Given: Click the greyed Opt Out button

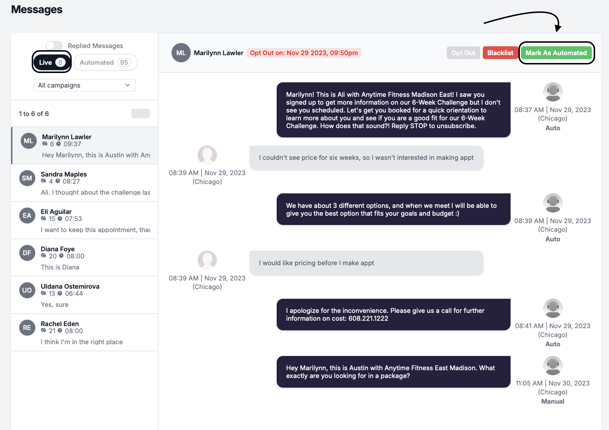Looking at the screenshot, I should [463, 53].
